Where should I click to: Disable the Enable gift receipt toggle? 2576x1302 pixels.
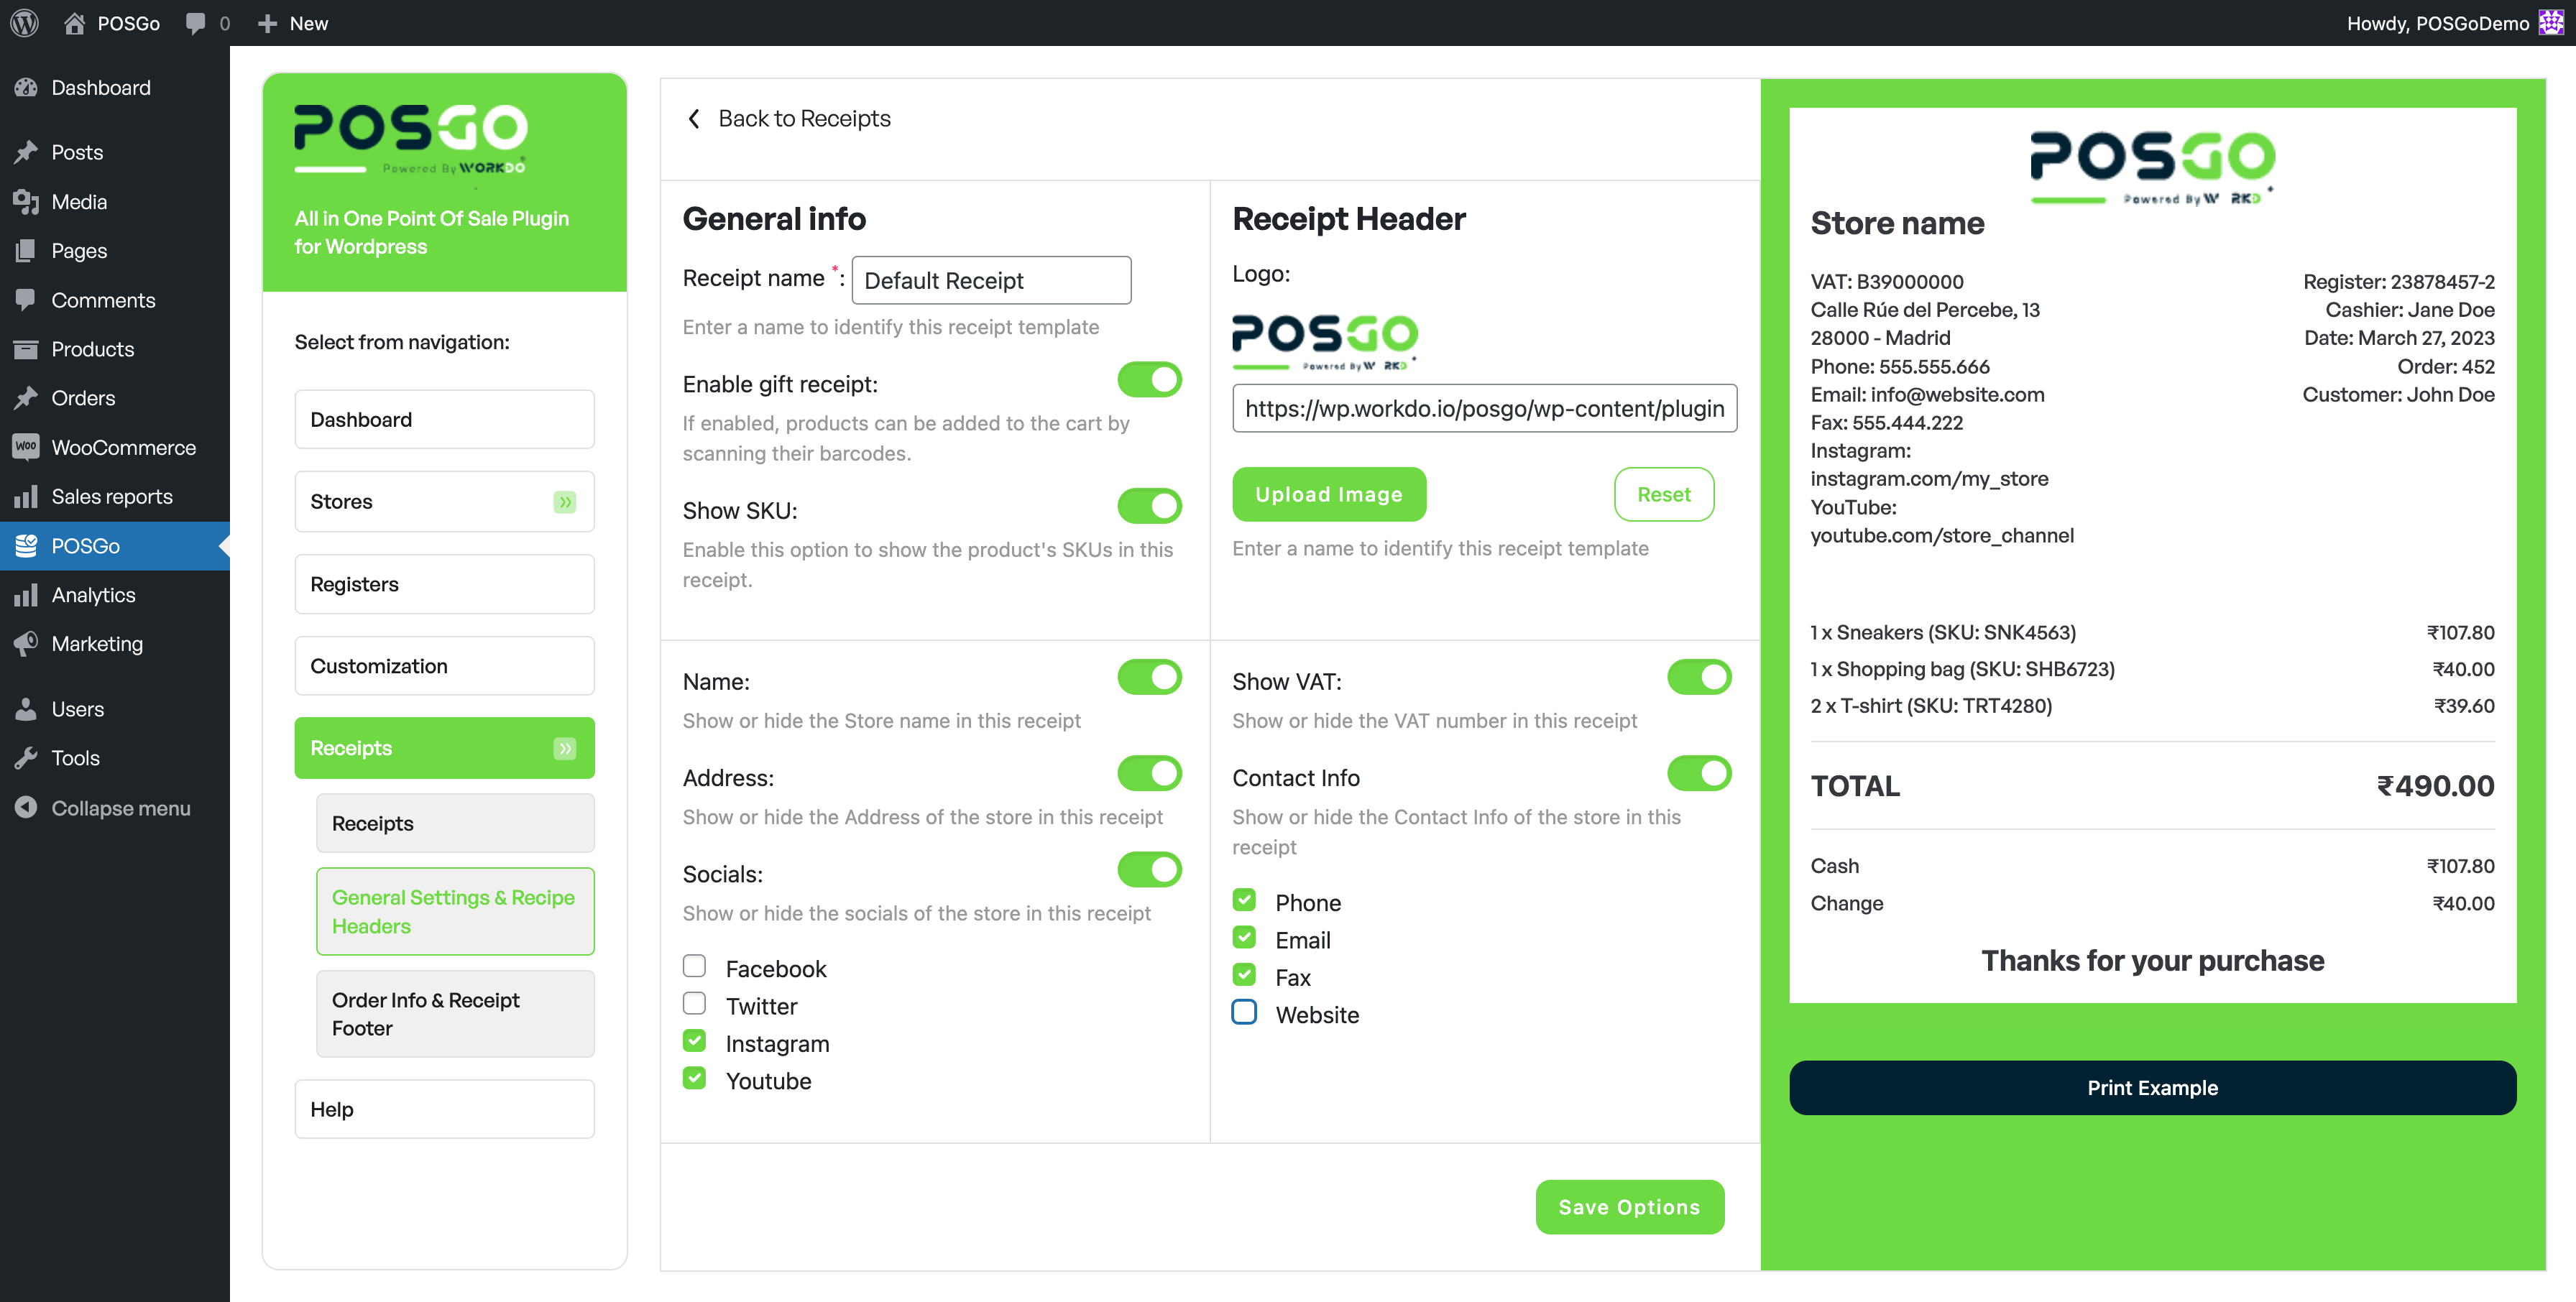tap(1149, 380)
